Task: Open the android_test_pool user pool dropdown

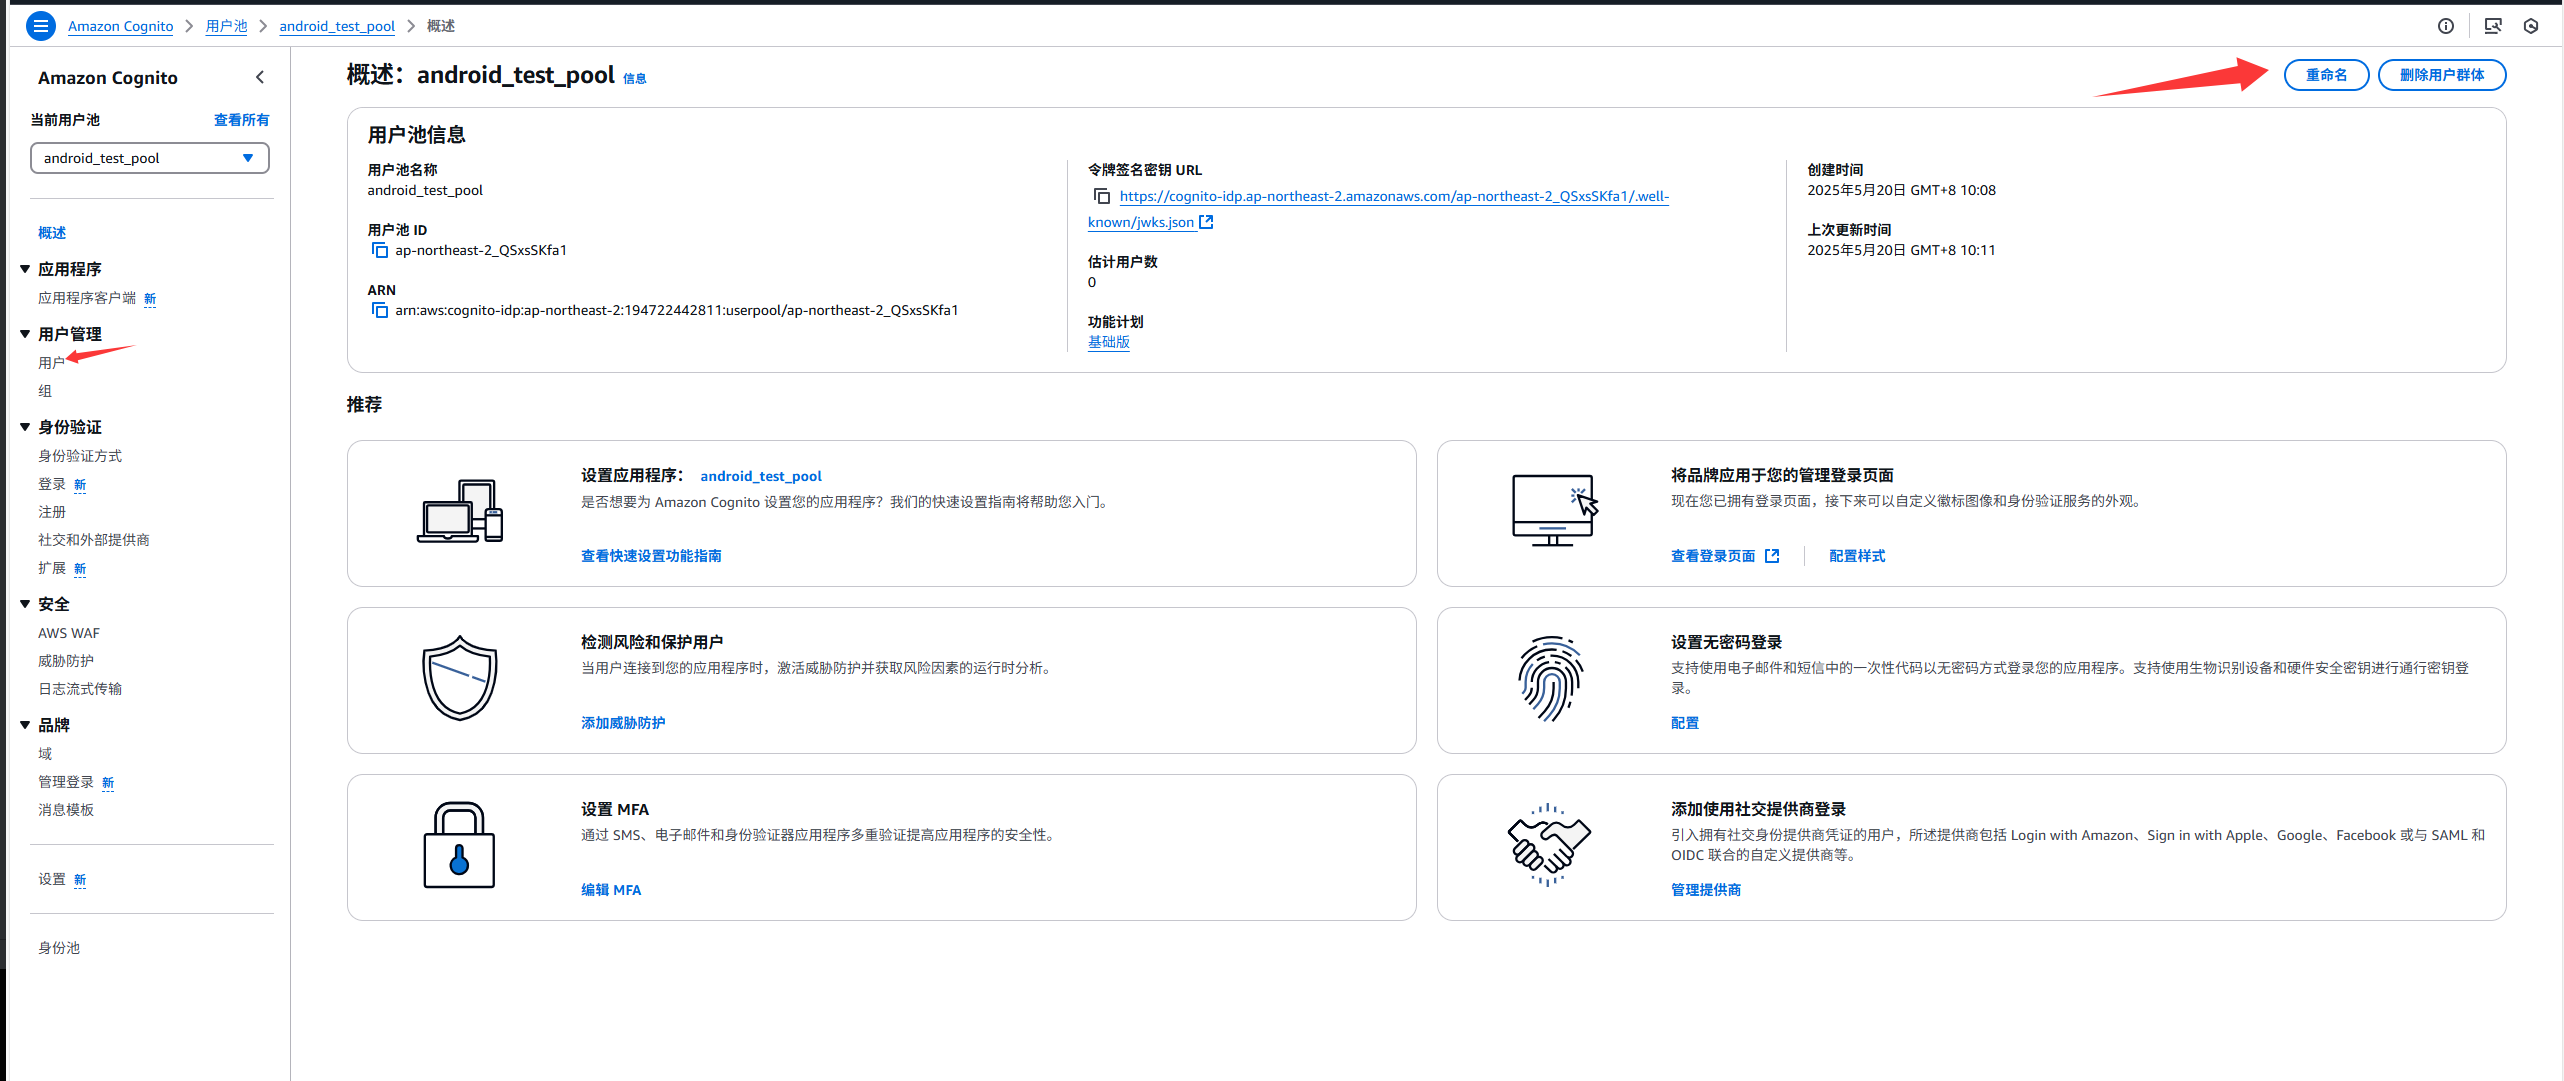Action: 149,158
